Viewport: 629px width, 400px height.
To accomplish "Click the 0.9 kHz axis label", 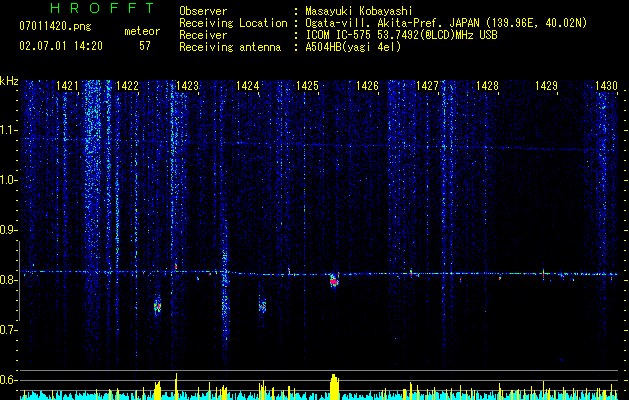I will (x=8, y=230).
